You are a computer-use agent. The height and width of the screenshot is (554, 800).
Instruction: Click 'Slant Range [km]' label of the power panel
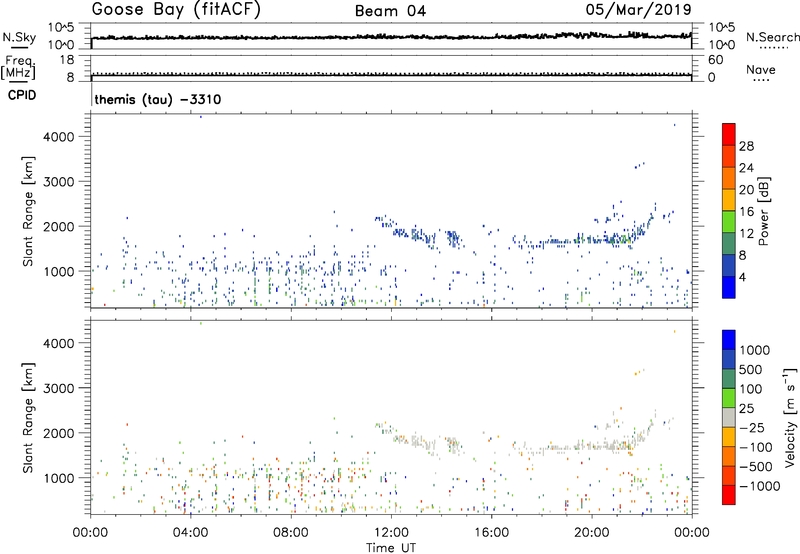coord(28,211)
